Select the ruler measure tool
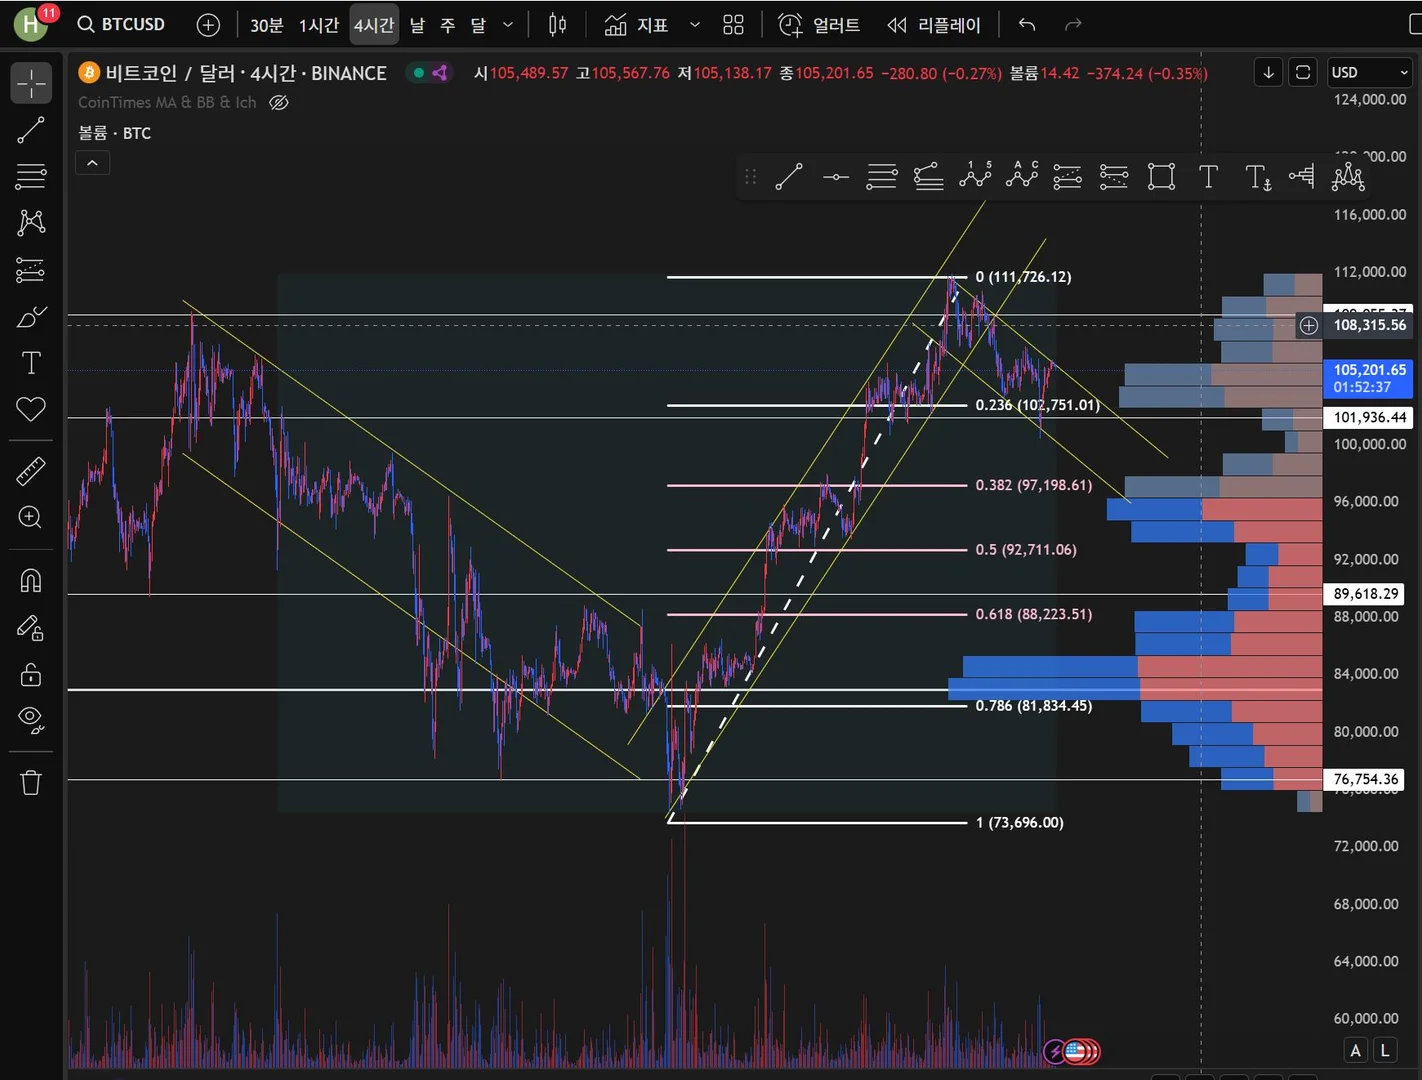Viewport: 1422px width, 1080px height. click(31, 470)
